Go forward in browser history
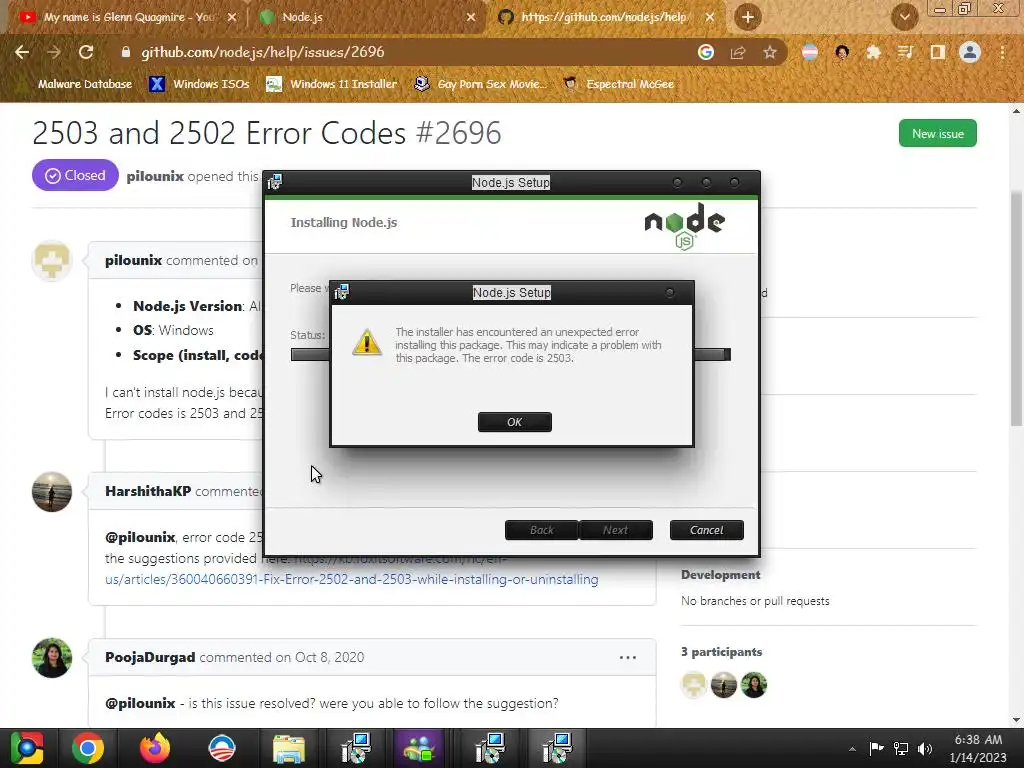1024x768 pixels. [x=54, y=52]
